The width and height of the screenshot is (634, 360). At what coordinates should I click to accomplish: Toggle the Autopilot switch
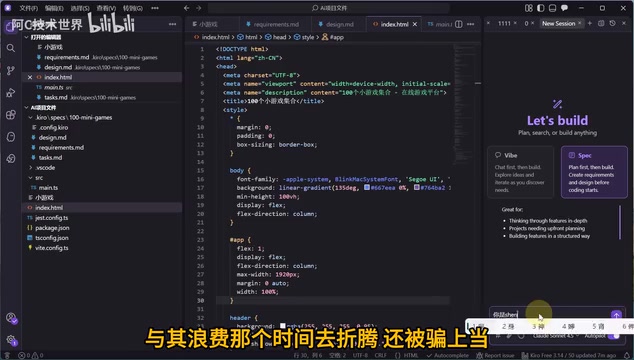614,336
